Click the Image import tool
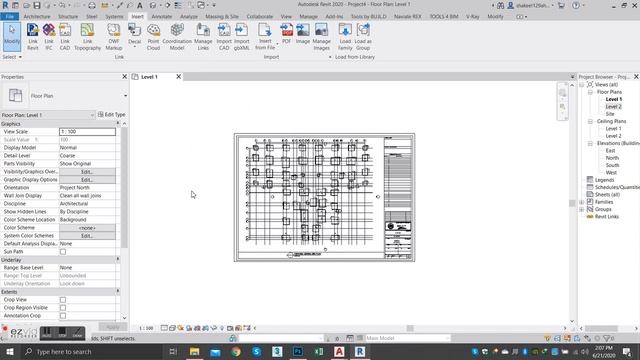Screen dimensions: 640x360 pos(303,33)
